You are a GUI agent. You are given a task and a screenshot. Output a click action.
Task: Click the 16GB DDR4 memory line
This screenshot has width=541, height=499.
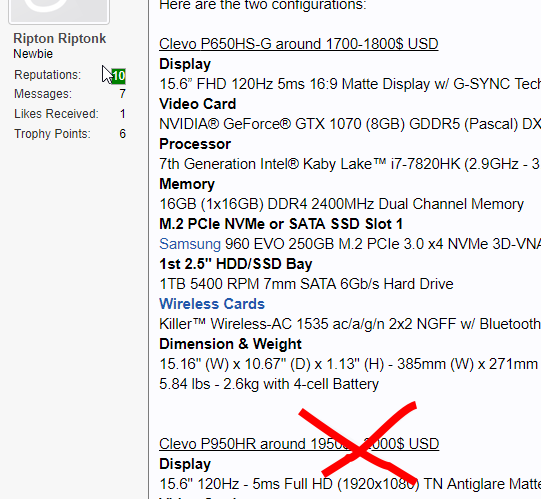(x=342, y=204)
